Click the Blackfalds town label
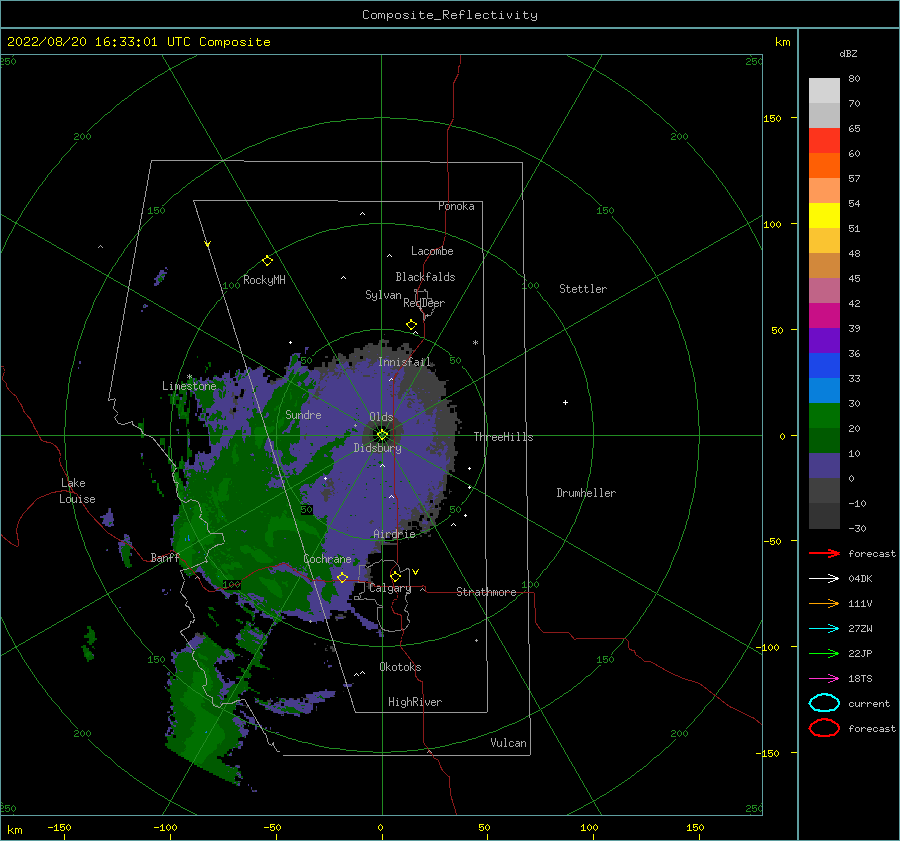The height and width of the screenshot is (841, 900). point(425,277)
